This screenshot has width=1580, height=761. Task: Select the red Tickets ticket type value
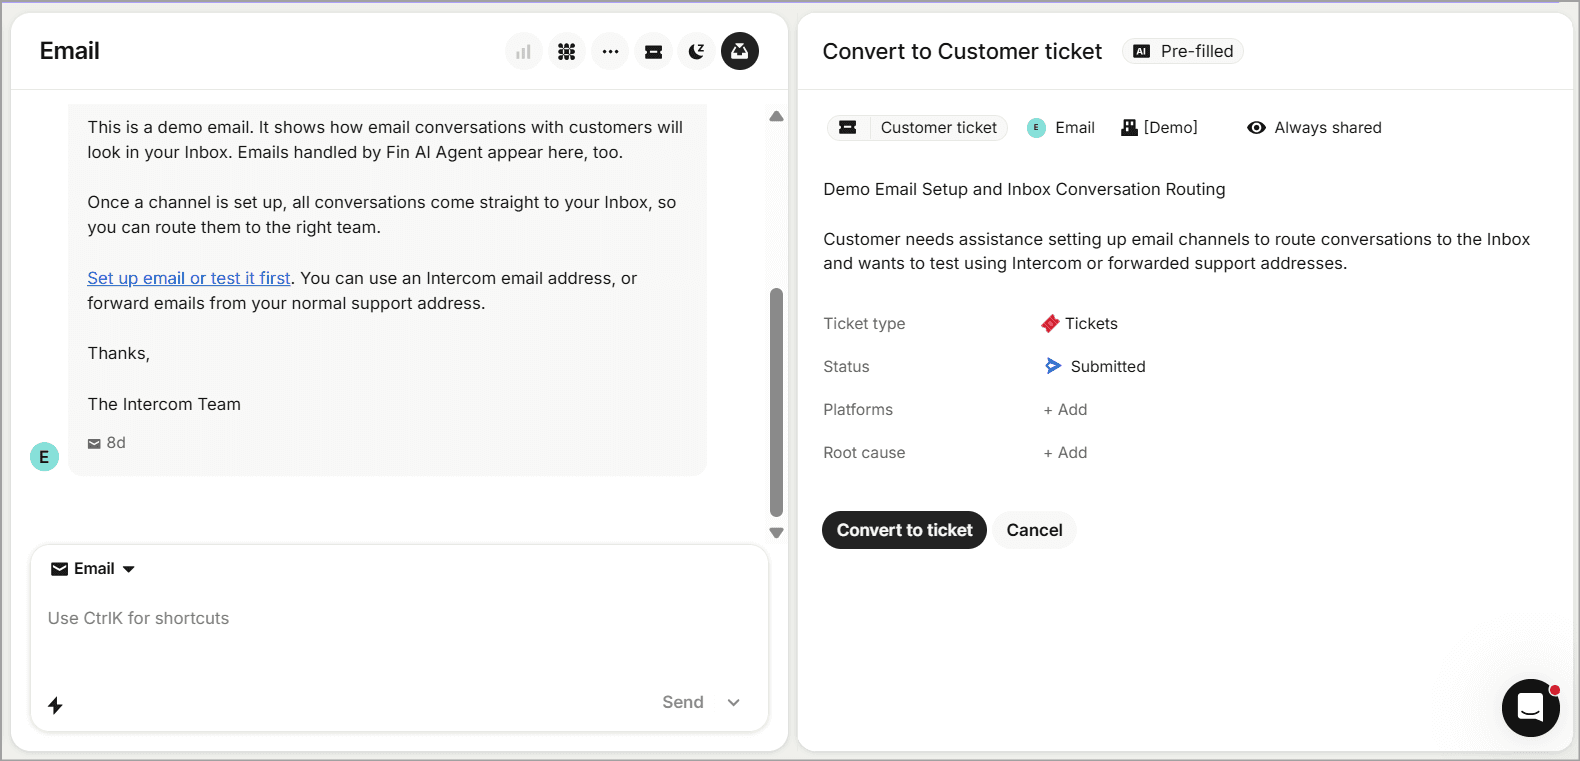pos(1080,324)
